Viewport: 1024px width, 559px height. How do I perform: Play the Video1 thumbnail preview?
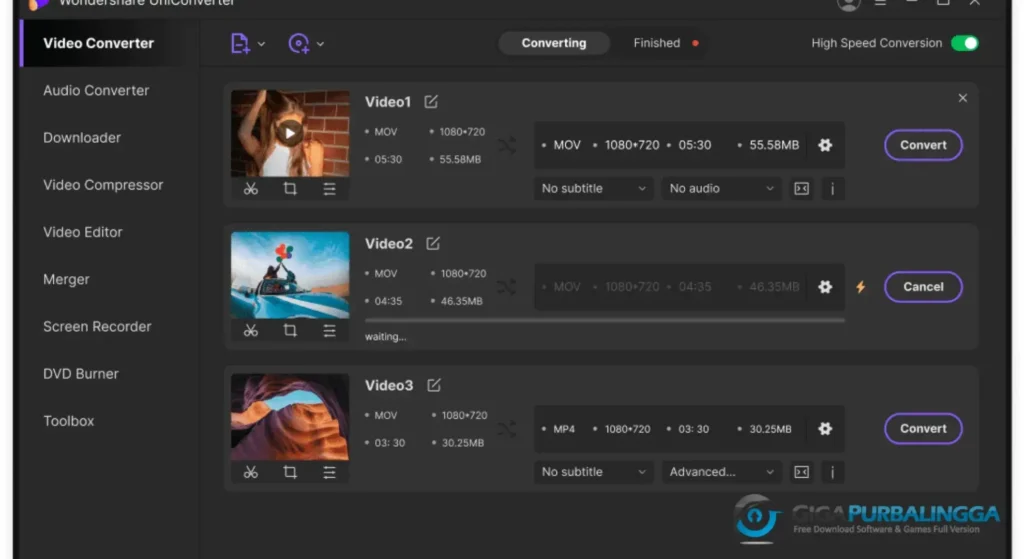click(x=289, y=133)
